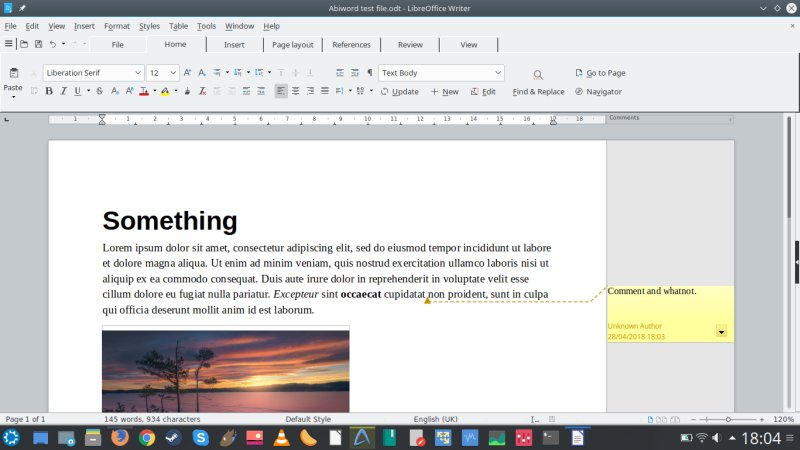800x450 pixels.
Task: Adjust the zoom slider in status bar
Action: [x=728, y=419]
